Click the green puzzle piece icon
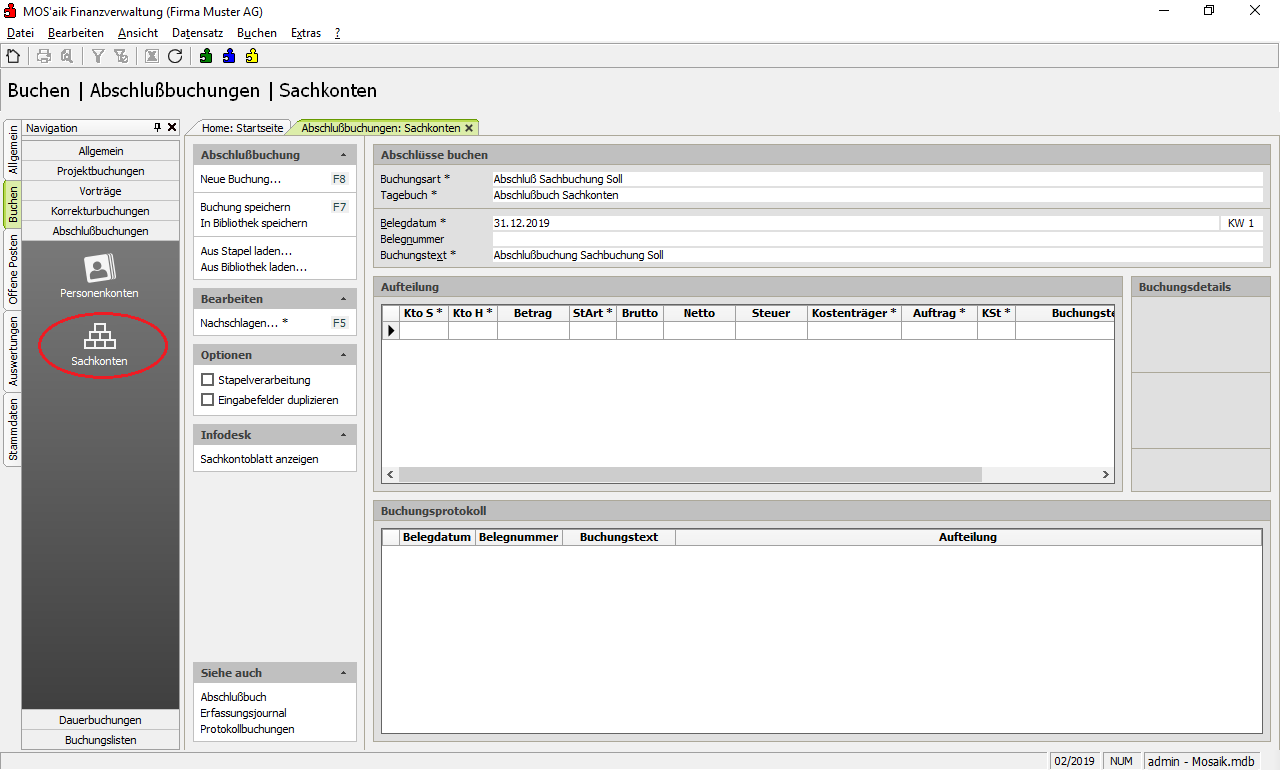 click(x=206, y=56)
